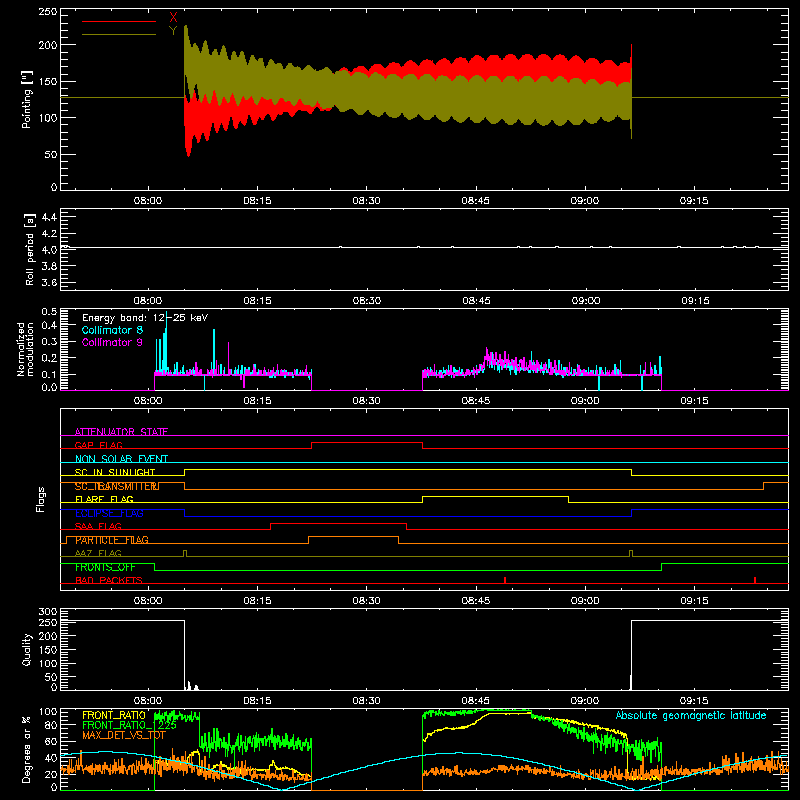The height and width of the screenshot is (800, 800).
Task: Click the Absolute geomagnetic latitude label
Action: point(691,715)
